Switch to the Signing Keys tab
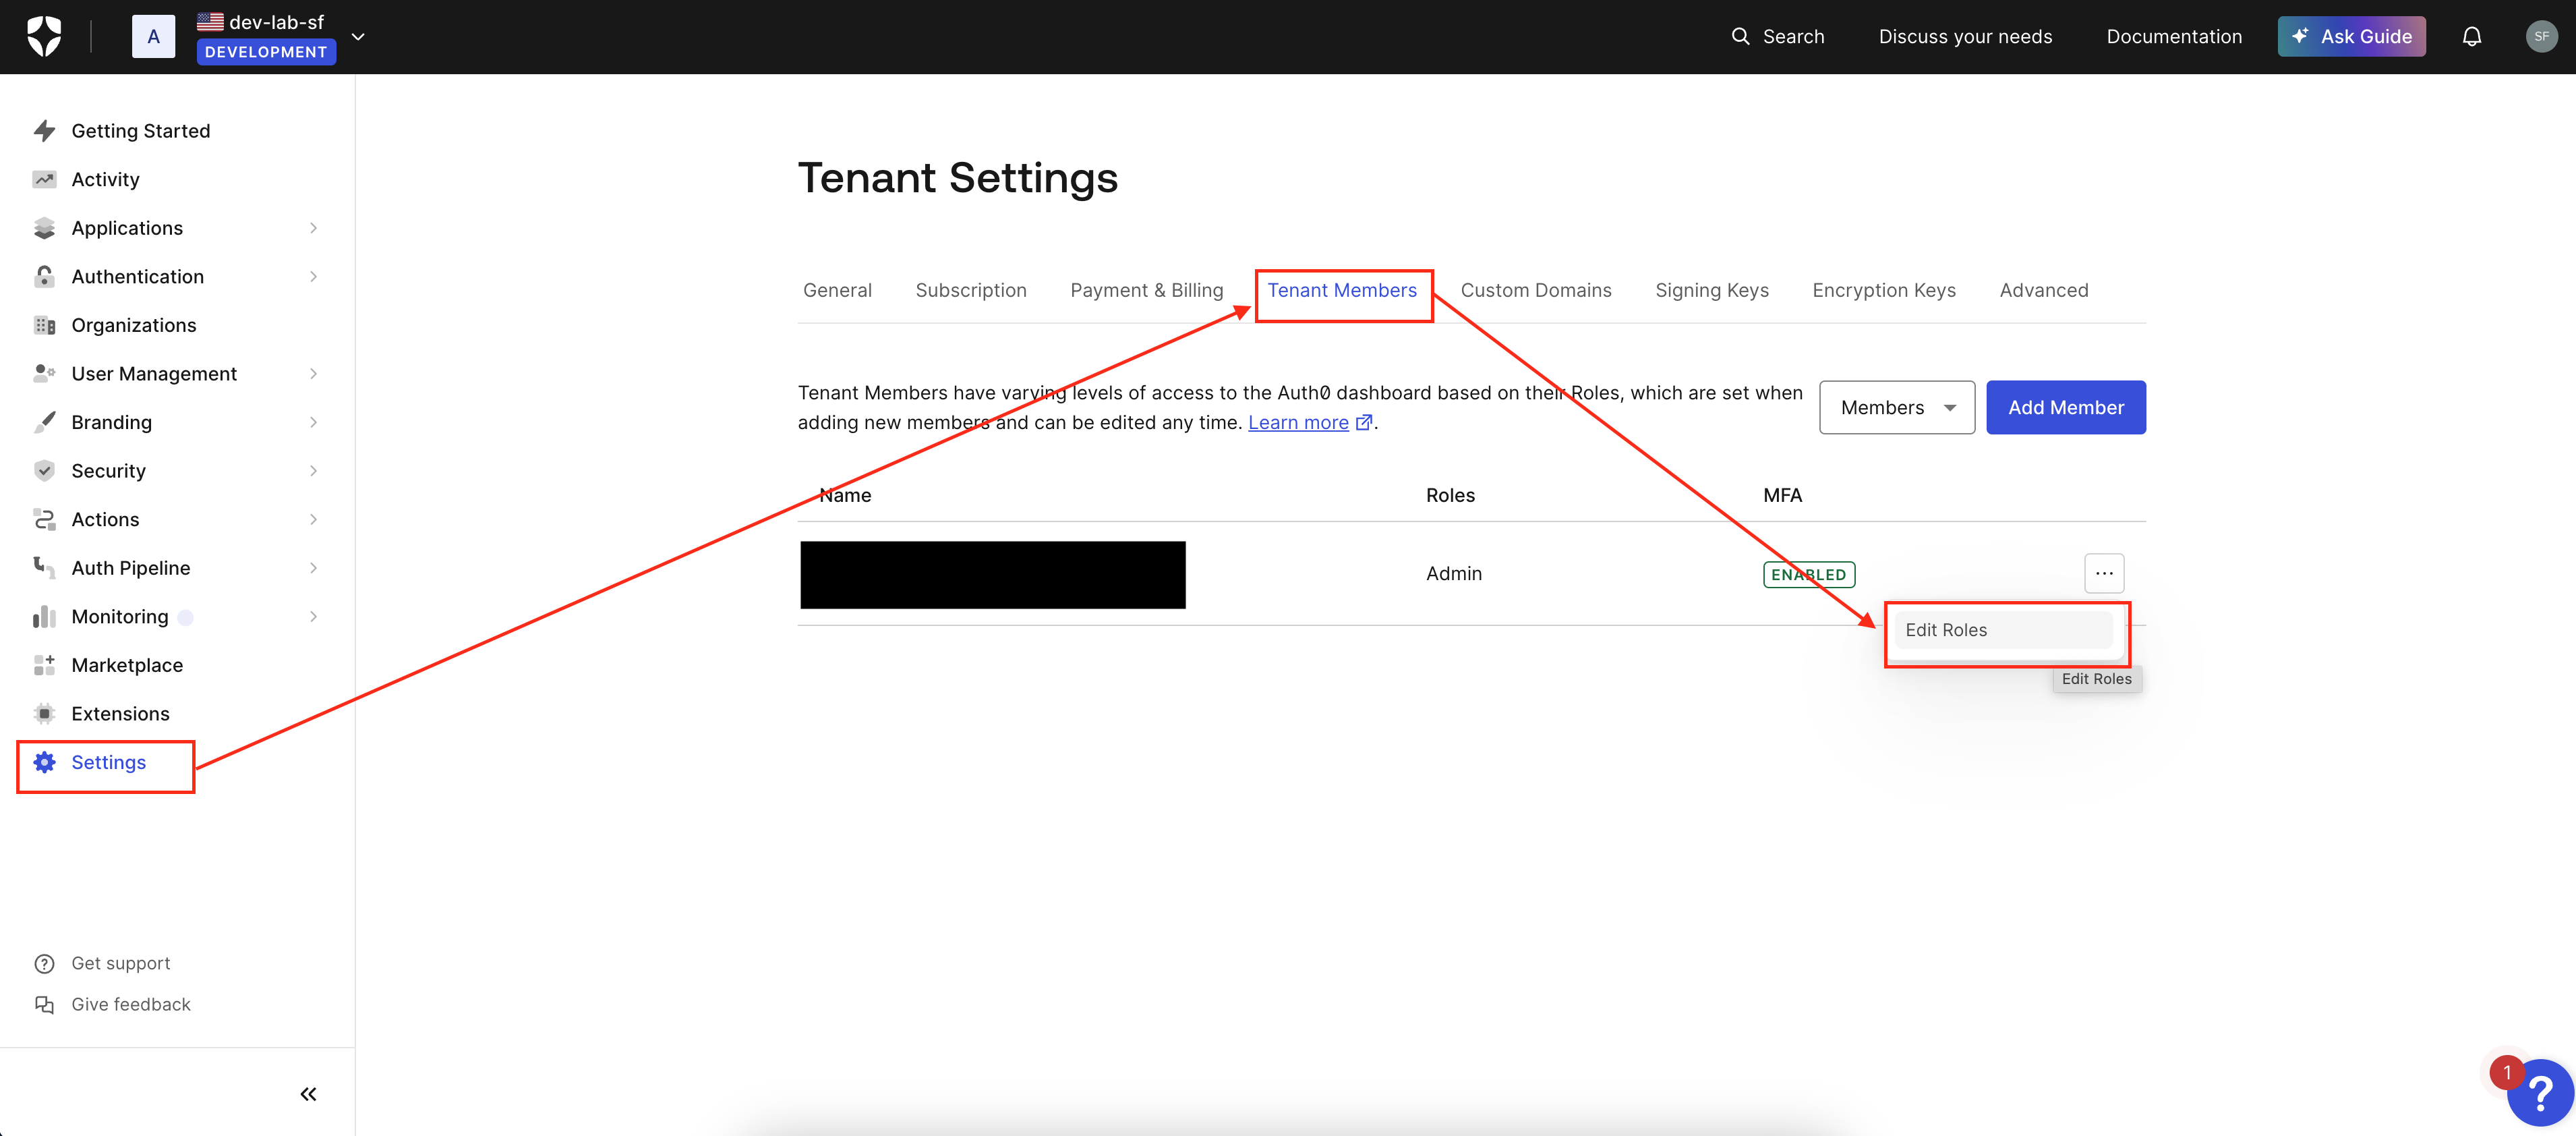2576x1136 pixels. pos(1712,290)
